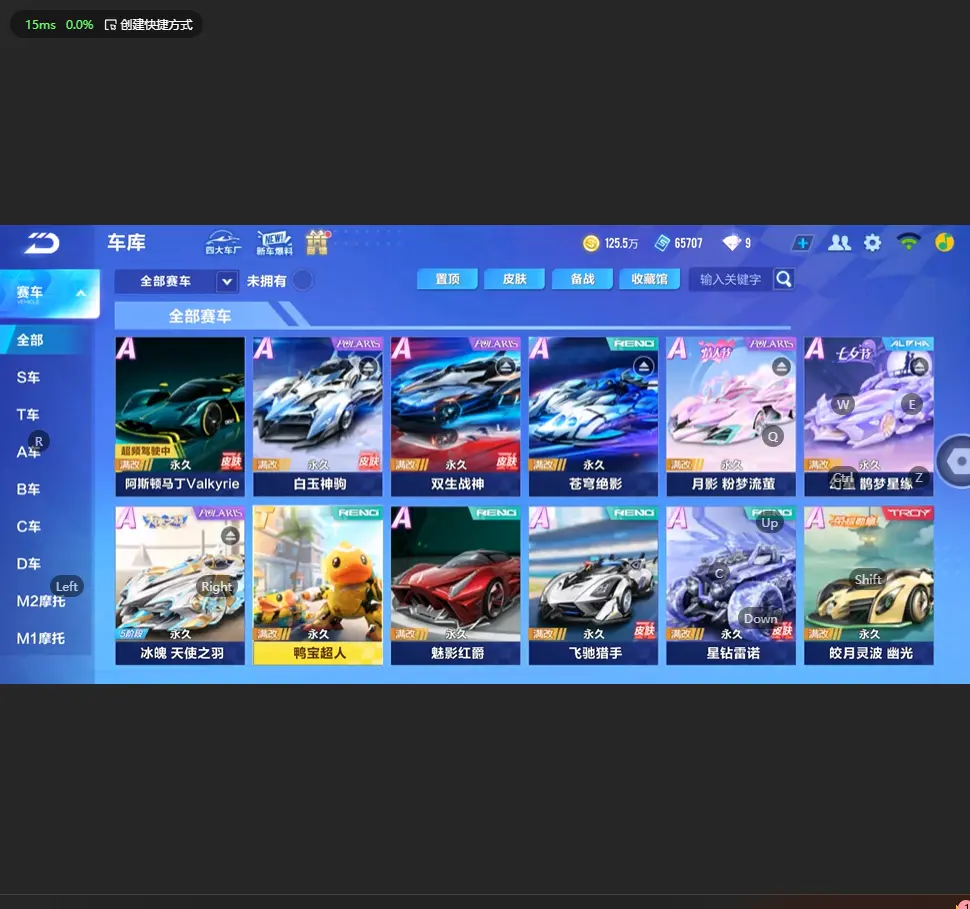Viewport: 970px width, 909px height.
Task: Open the friends icon in header
Action: pyautogui.click(x=839, y=243)
